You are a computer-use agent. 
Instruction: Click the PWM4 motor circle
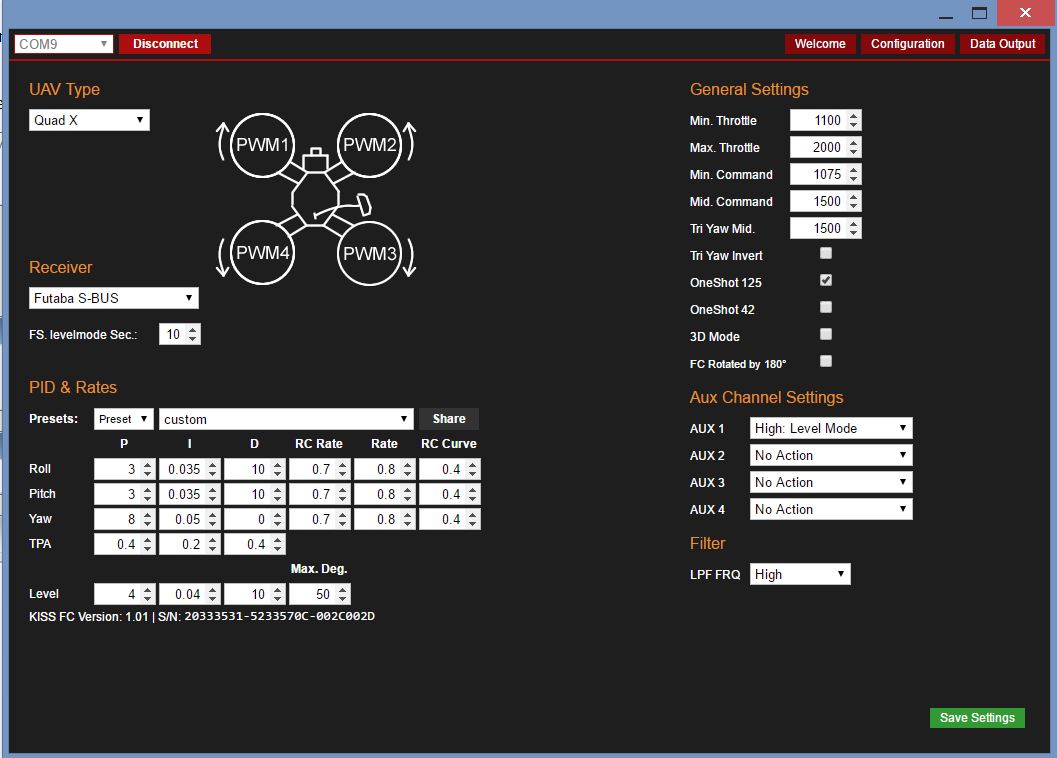pos(262,253)
